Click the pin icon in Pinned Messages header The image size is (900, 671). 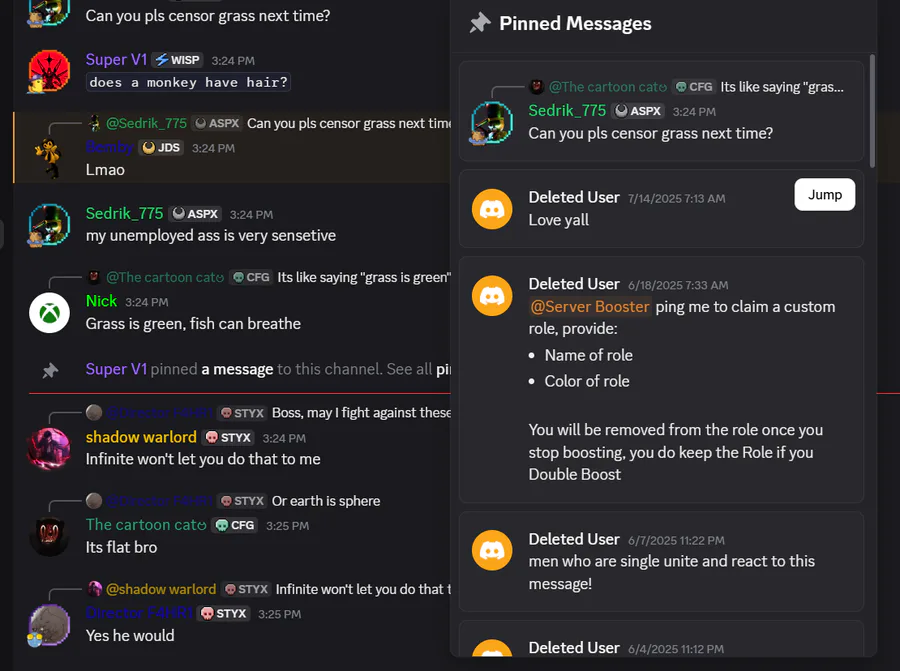480,24
